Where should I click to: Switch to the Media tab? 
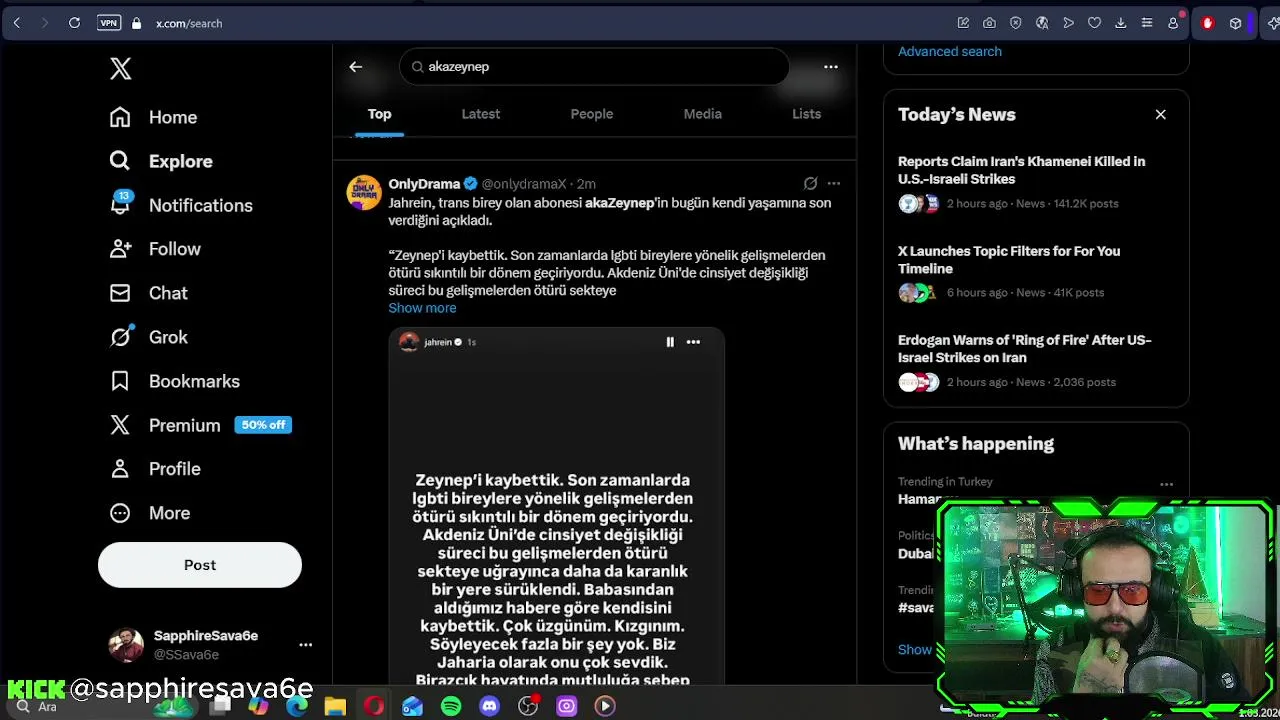tap(703, 114)
